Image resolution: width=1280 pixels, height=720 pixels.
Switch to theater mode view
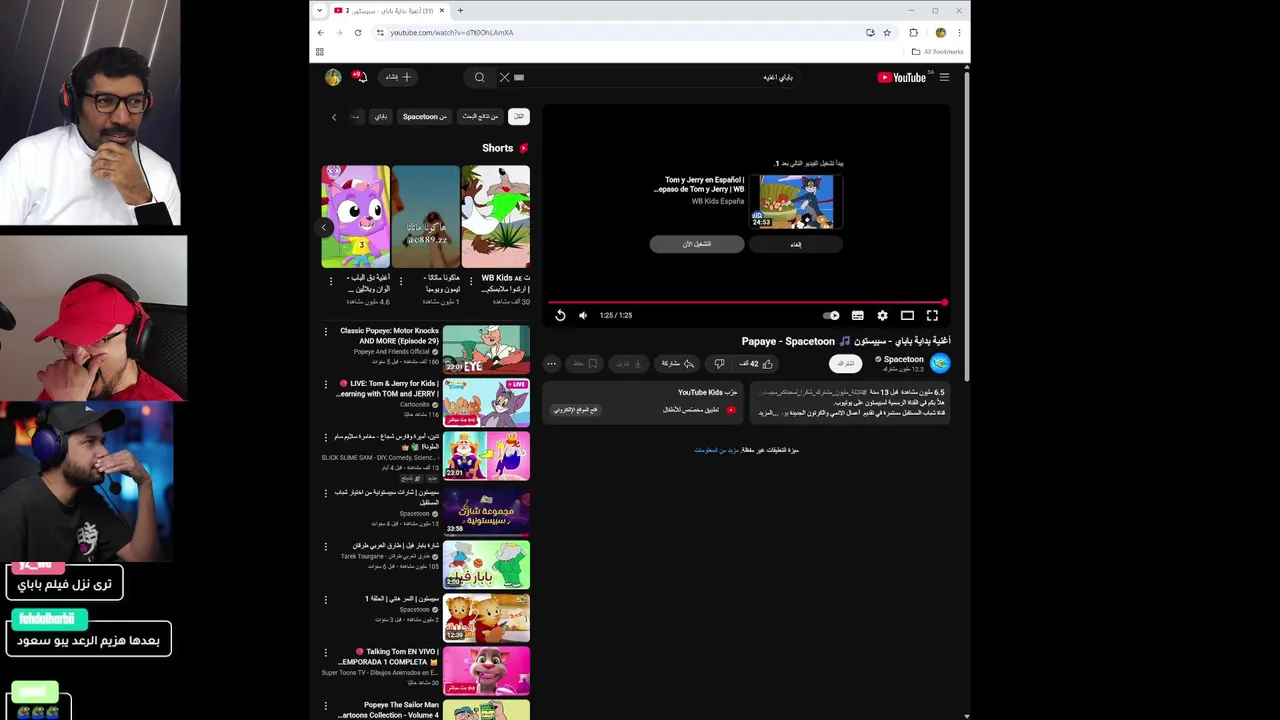coord(907,315)
